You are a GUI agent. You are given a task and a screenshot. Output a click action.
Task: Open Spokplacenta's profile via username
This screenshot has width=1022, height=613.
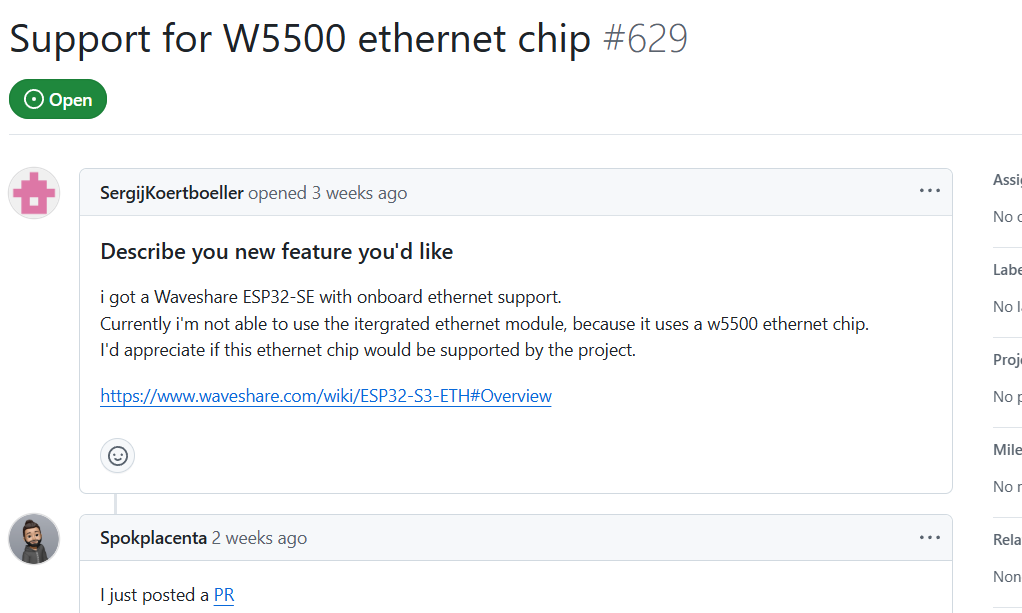pos(153,538)
